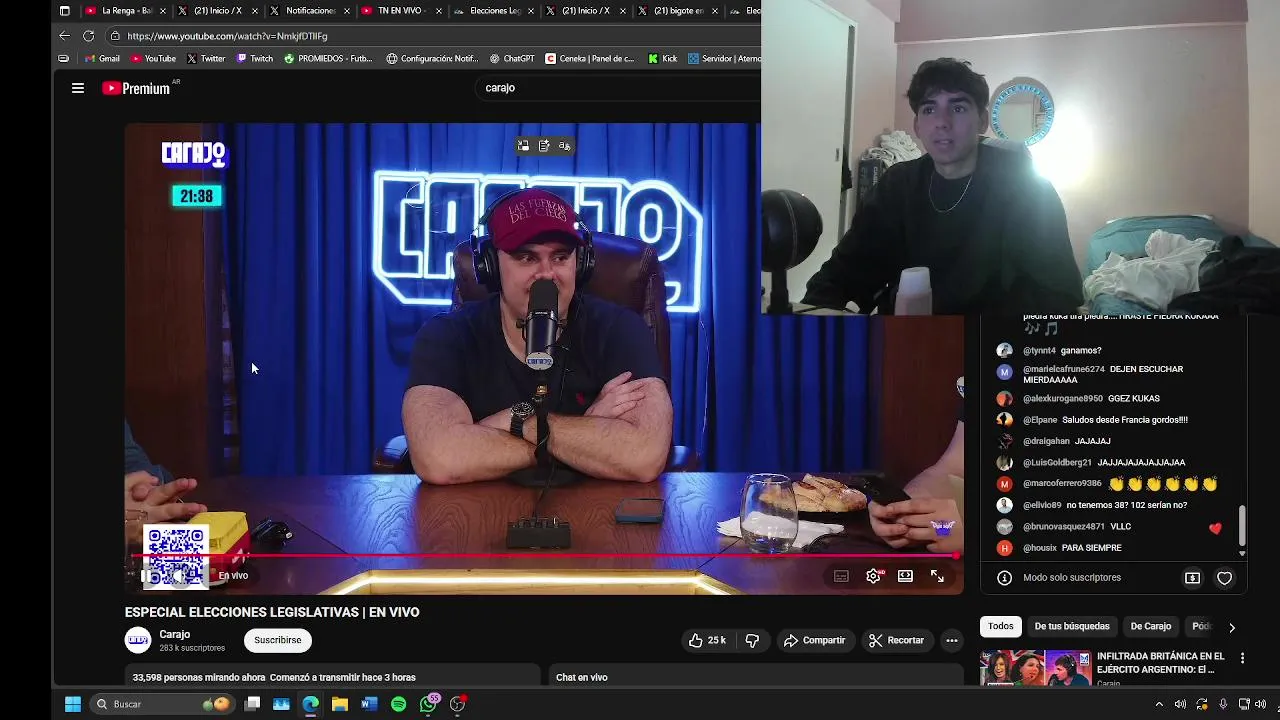Enter fullscreen on the video
Image resolution: width=1280 pixels, height=720 pixels.
point(937,576)
